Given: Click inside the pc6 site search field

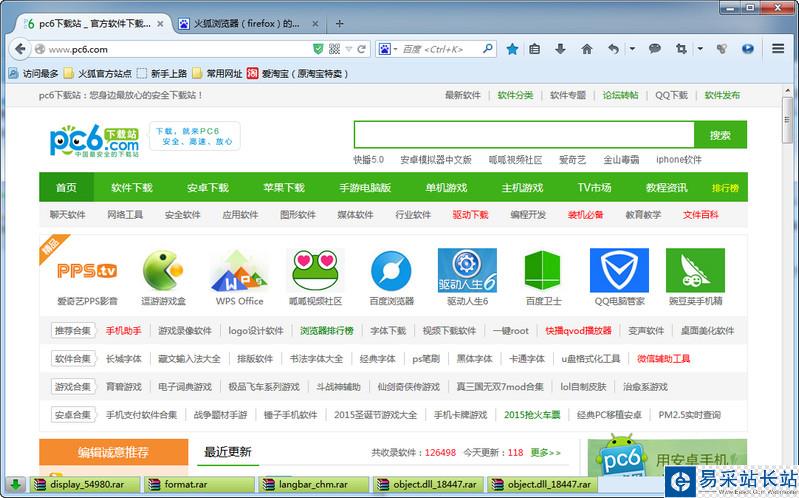Looking at the screenshot, I should (524, 135).
